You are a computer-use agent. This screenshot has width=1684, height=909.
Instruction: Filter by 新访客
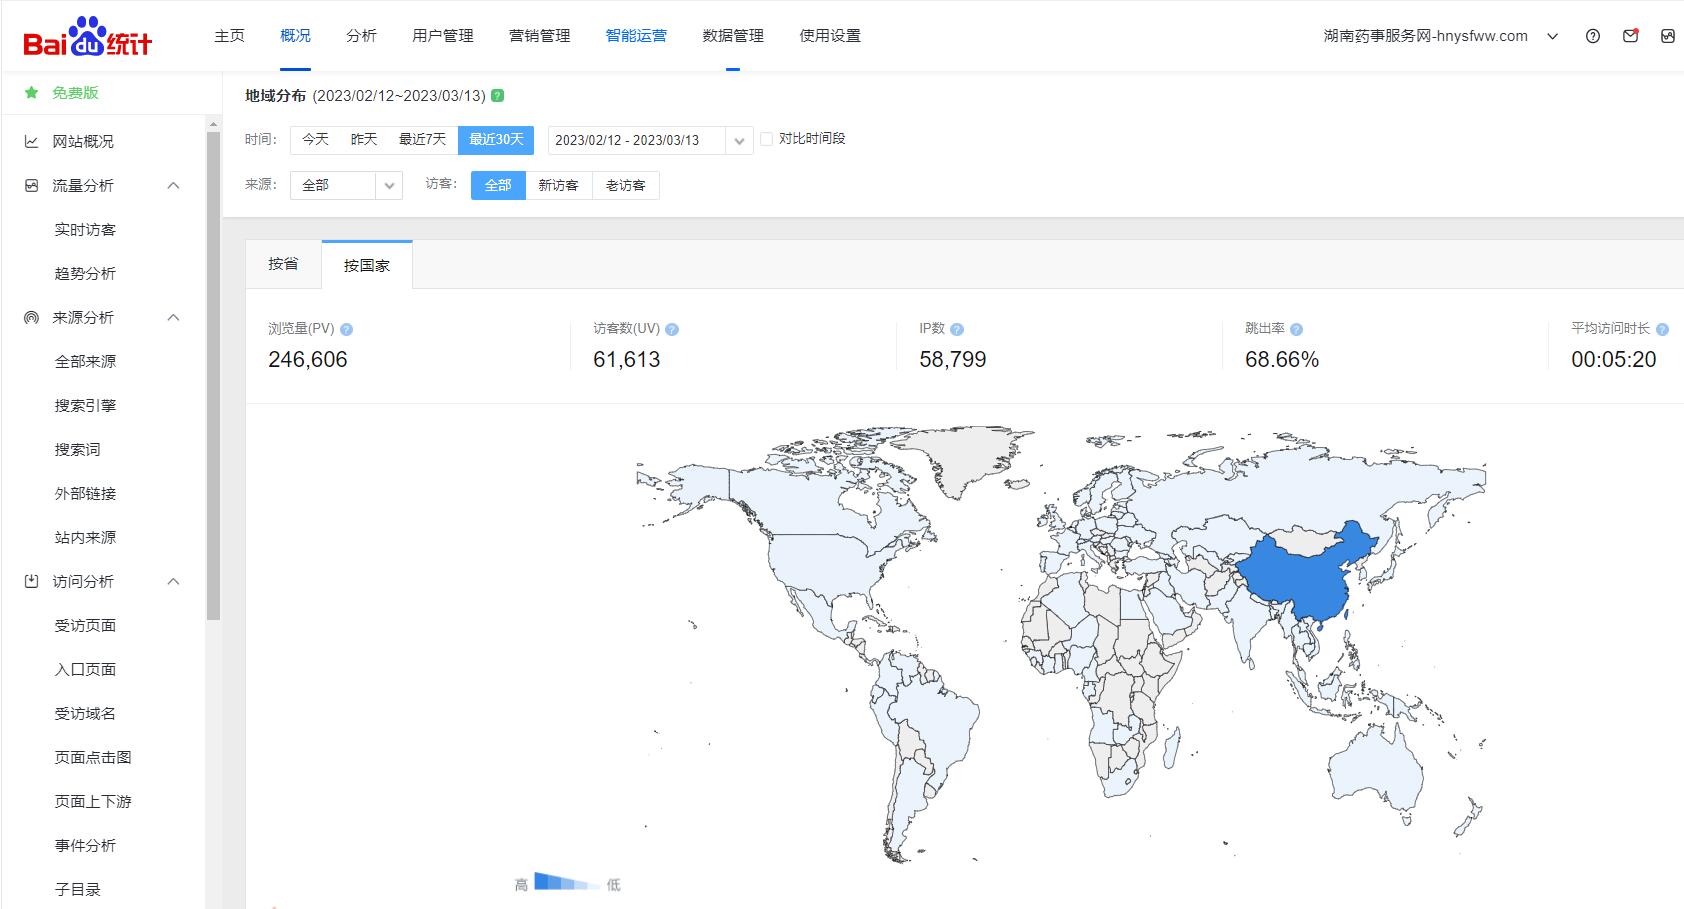pyautogui.click(x=558, y=186)
